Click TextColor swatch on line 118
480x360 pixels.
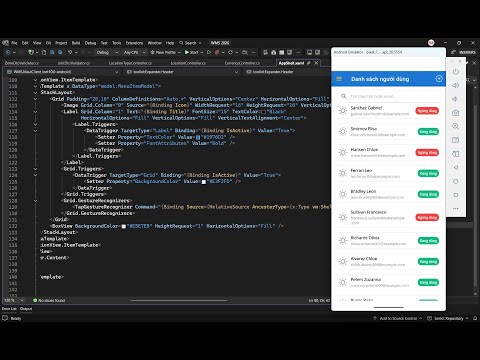tap(198, 137)
